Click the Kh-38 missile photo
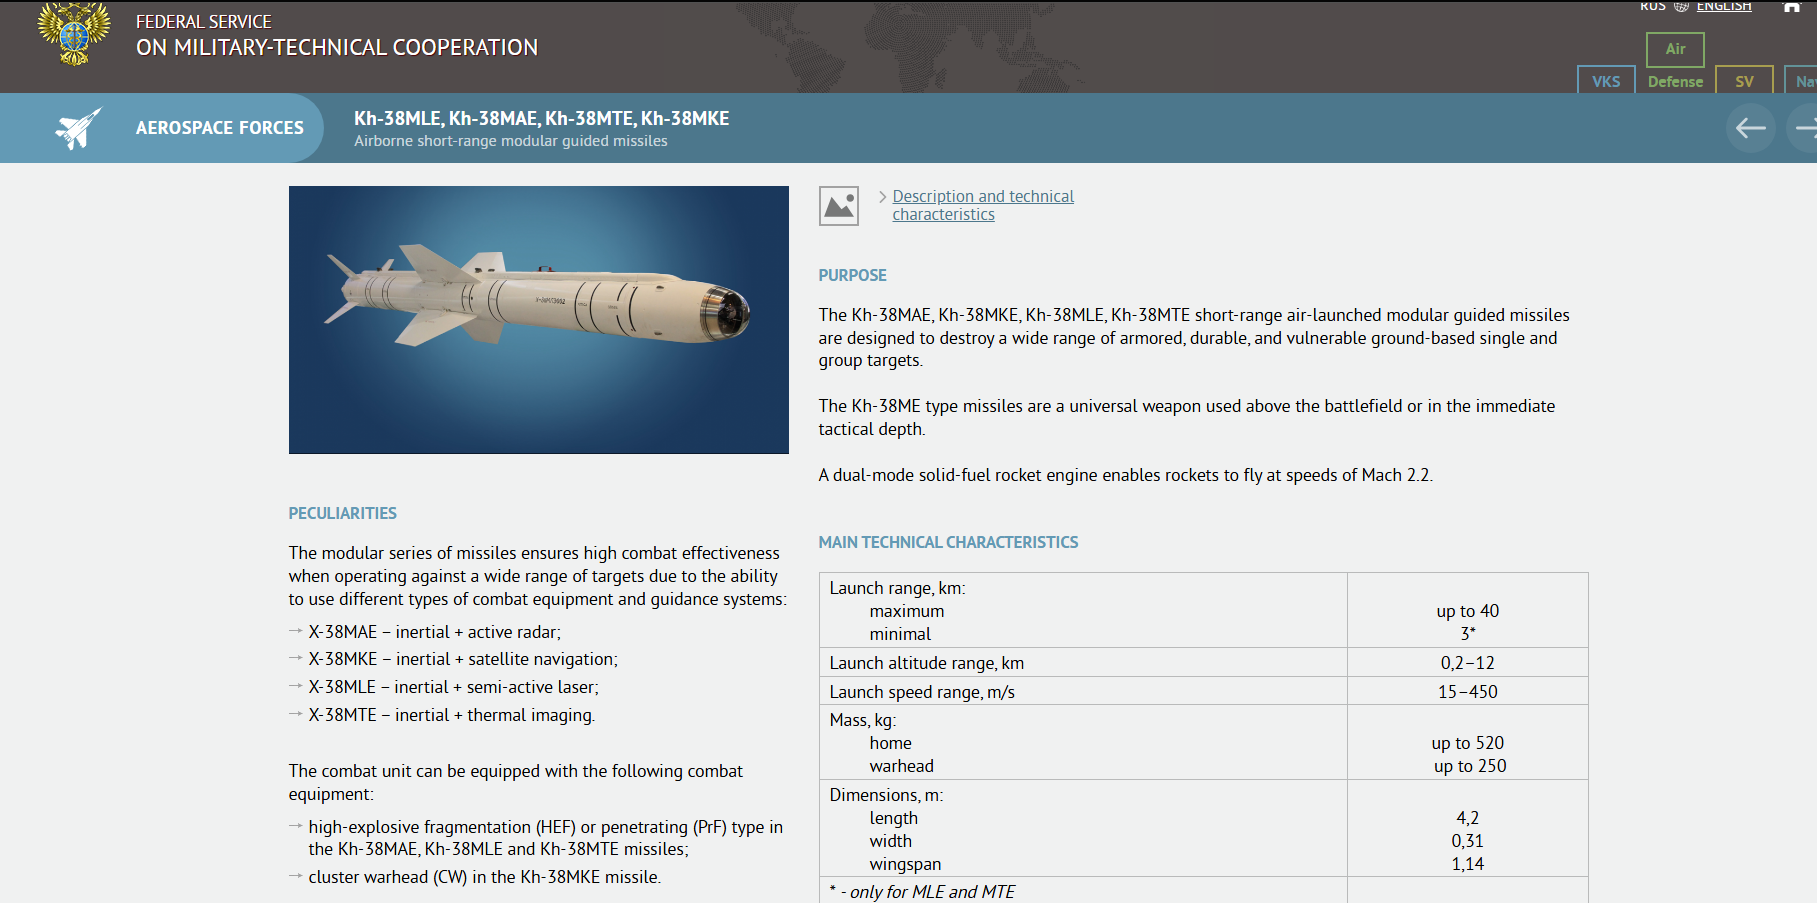This screenshot has height=903, width=1817. (x=538, y=320)
